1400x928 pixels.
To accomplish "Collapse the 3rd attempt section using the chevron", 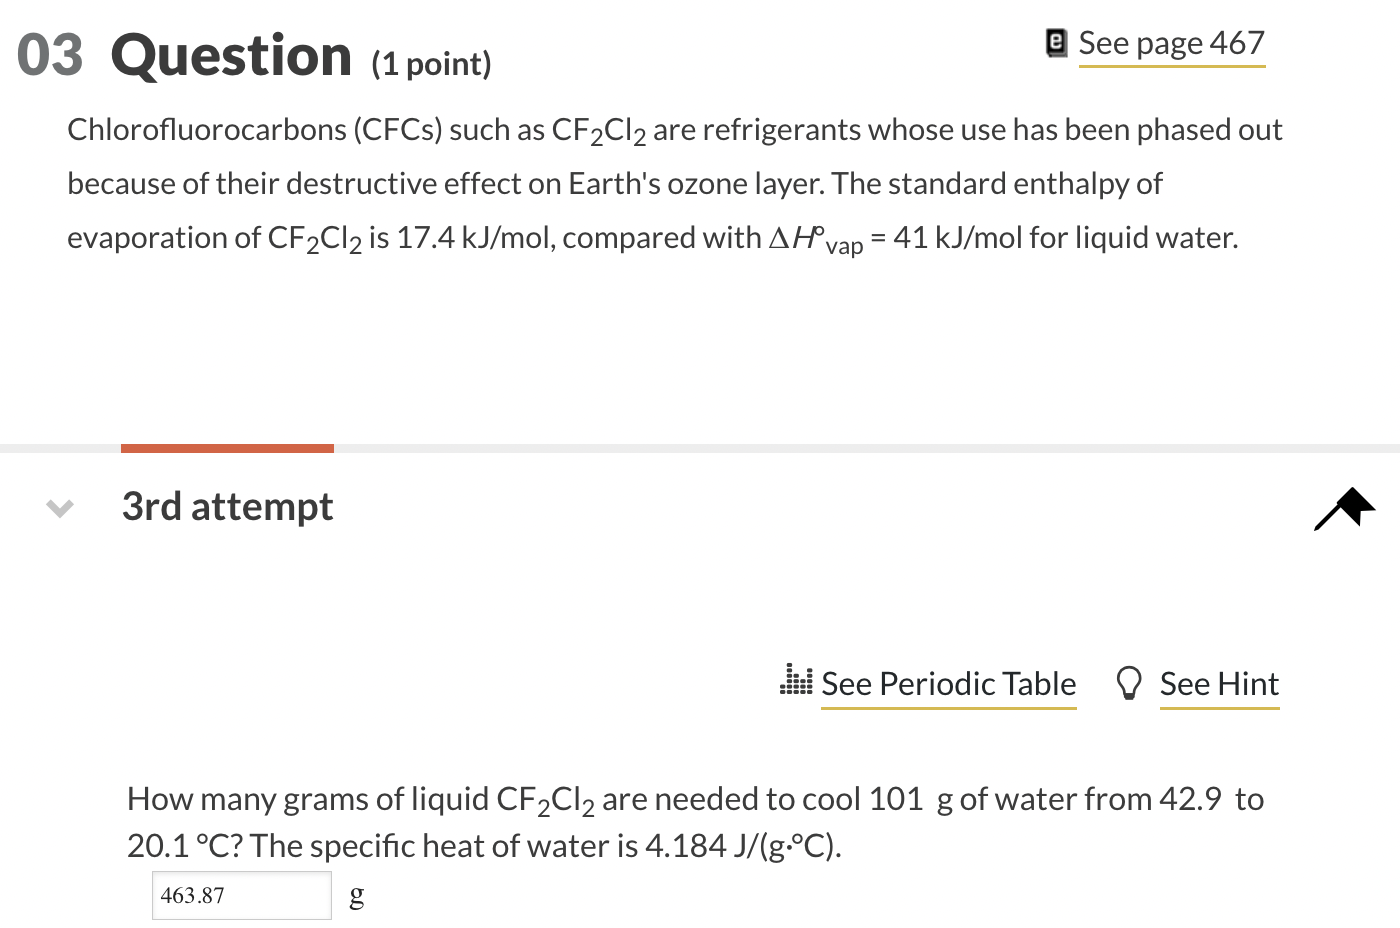I will [60, 508].
